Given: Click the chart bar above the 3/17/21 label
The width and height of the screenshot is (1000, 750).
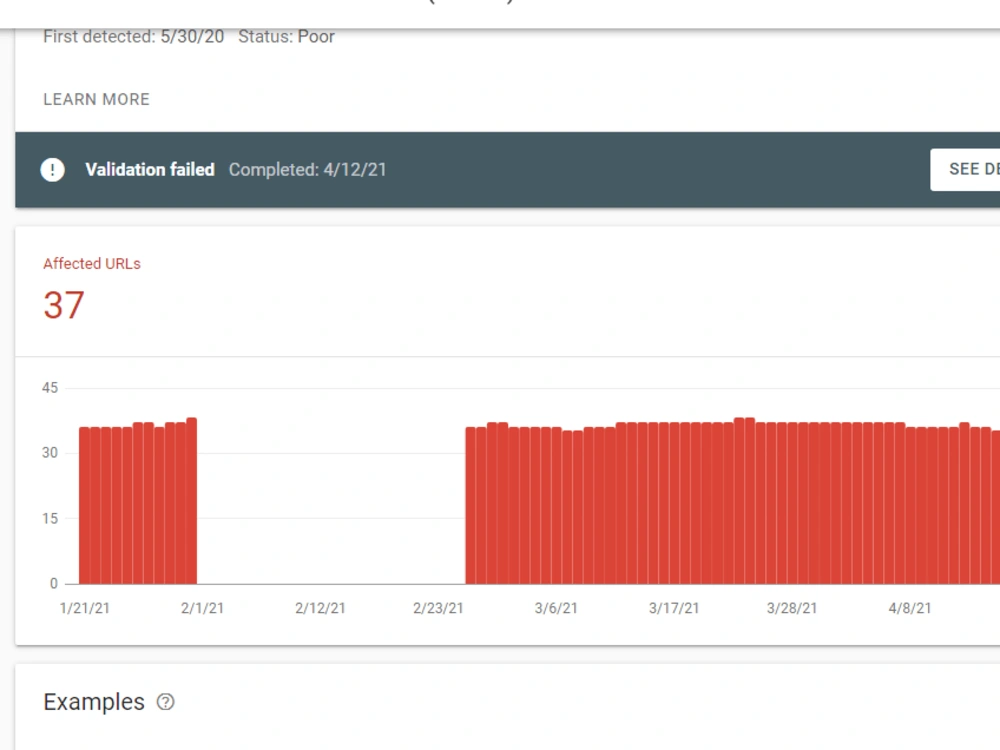Looking at the screenshot, I should [674, 503].
